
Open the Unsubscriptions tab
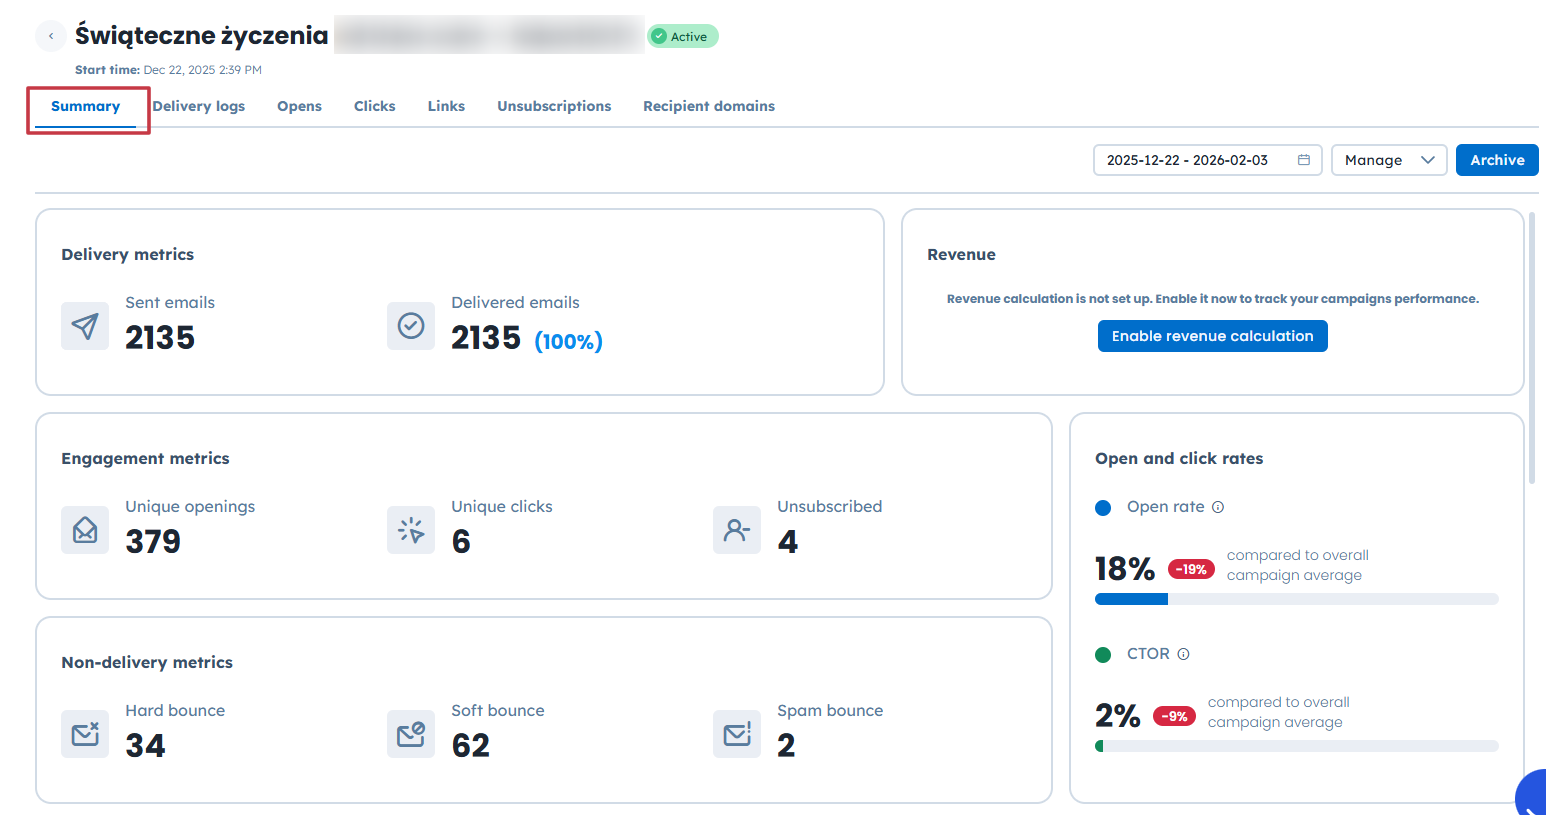554,106
